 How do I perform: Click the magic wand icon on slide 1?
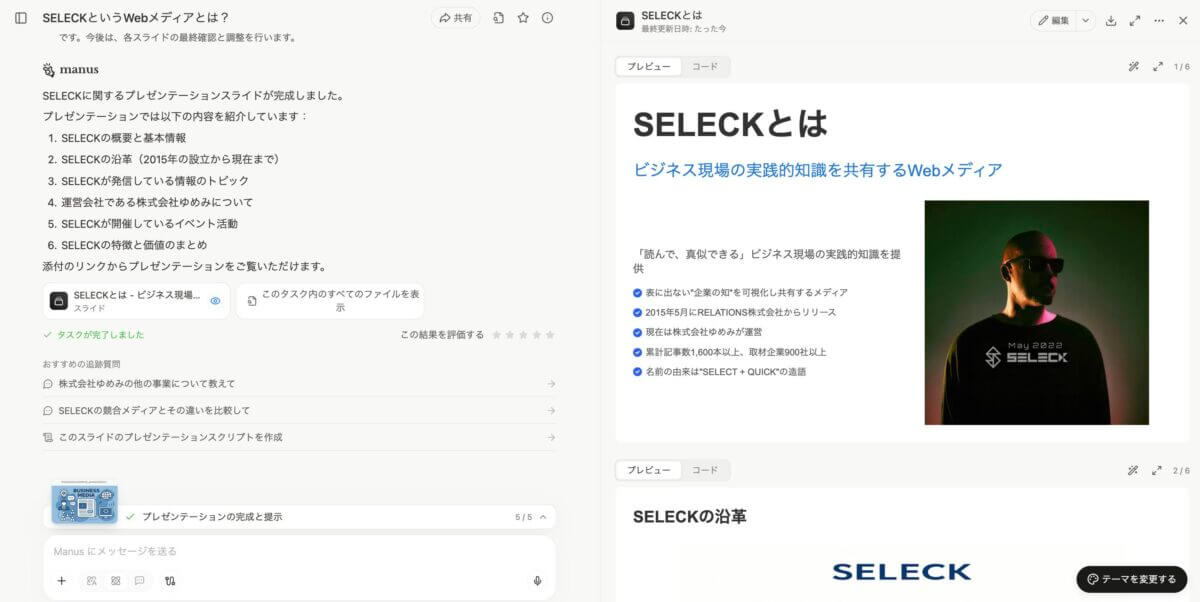point(1133,67)
